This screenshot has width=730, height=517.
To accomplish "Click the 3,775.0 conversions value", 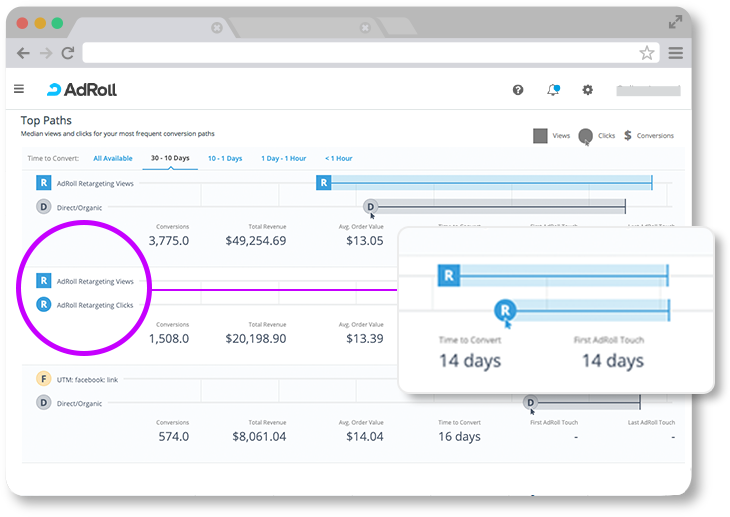I will pyautogui.click(x=169, y=241).
